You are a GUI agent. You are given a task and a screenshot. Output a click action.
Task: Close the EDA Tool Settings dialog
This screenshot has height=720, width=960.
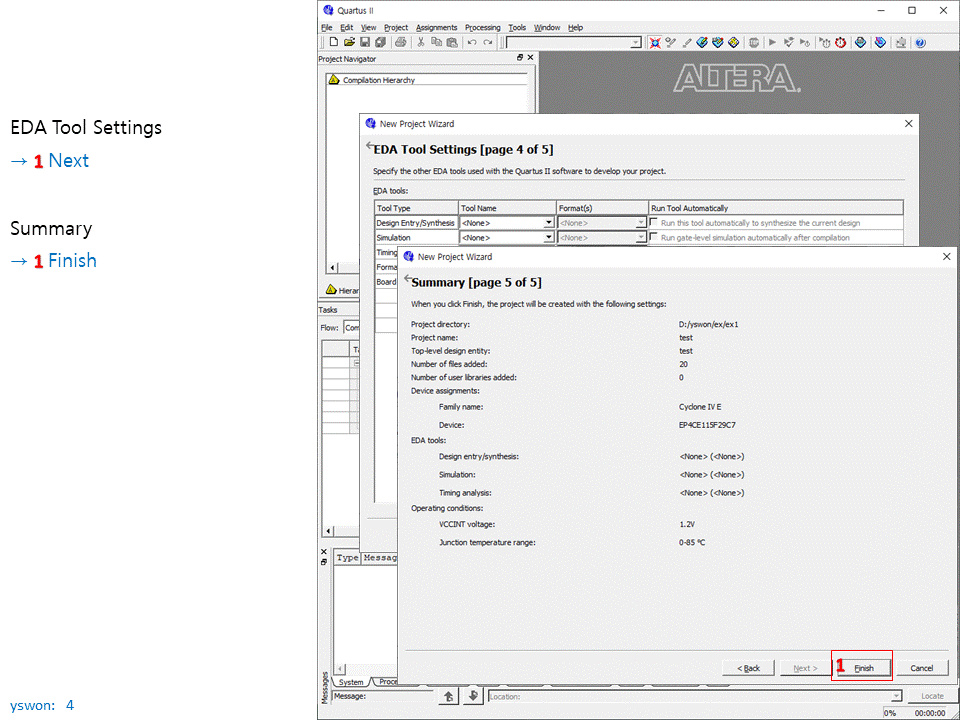pyautogui.click(x=908, y=124)
